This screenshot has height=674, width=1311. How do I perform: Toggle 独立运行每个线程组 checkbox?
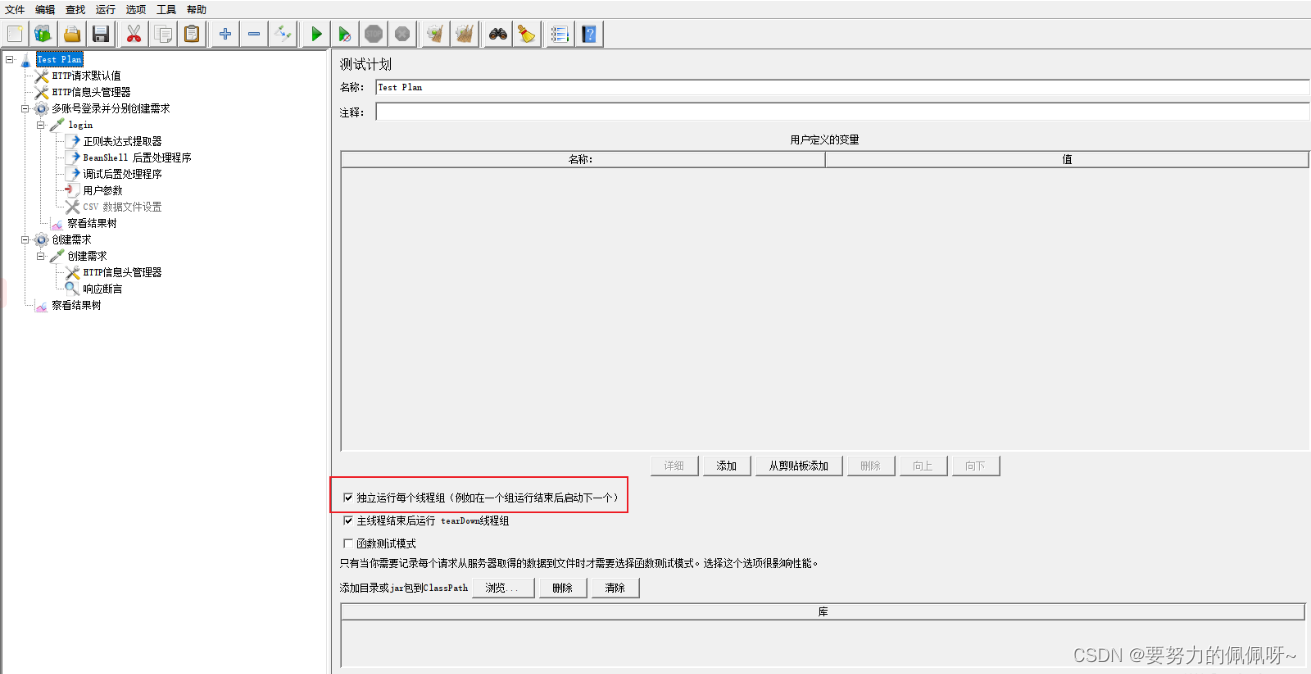pyautogui.click(x=348, y=497)
